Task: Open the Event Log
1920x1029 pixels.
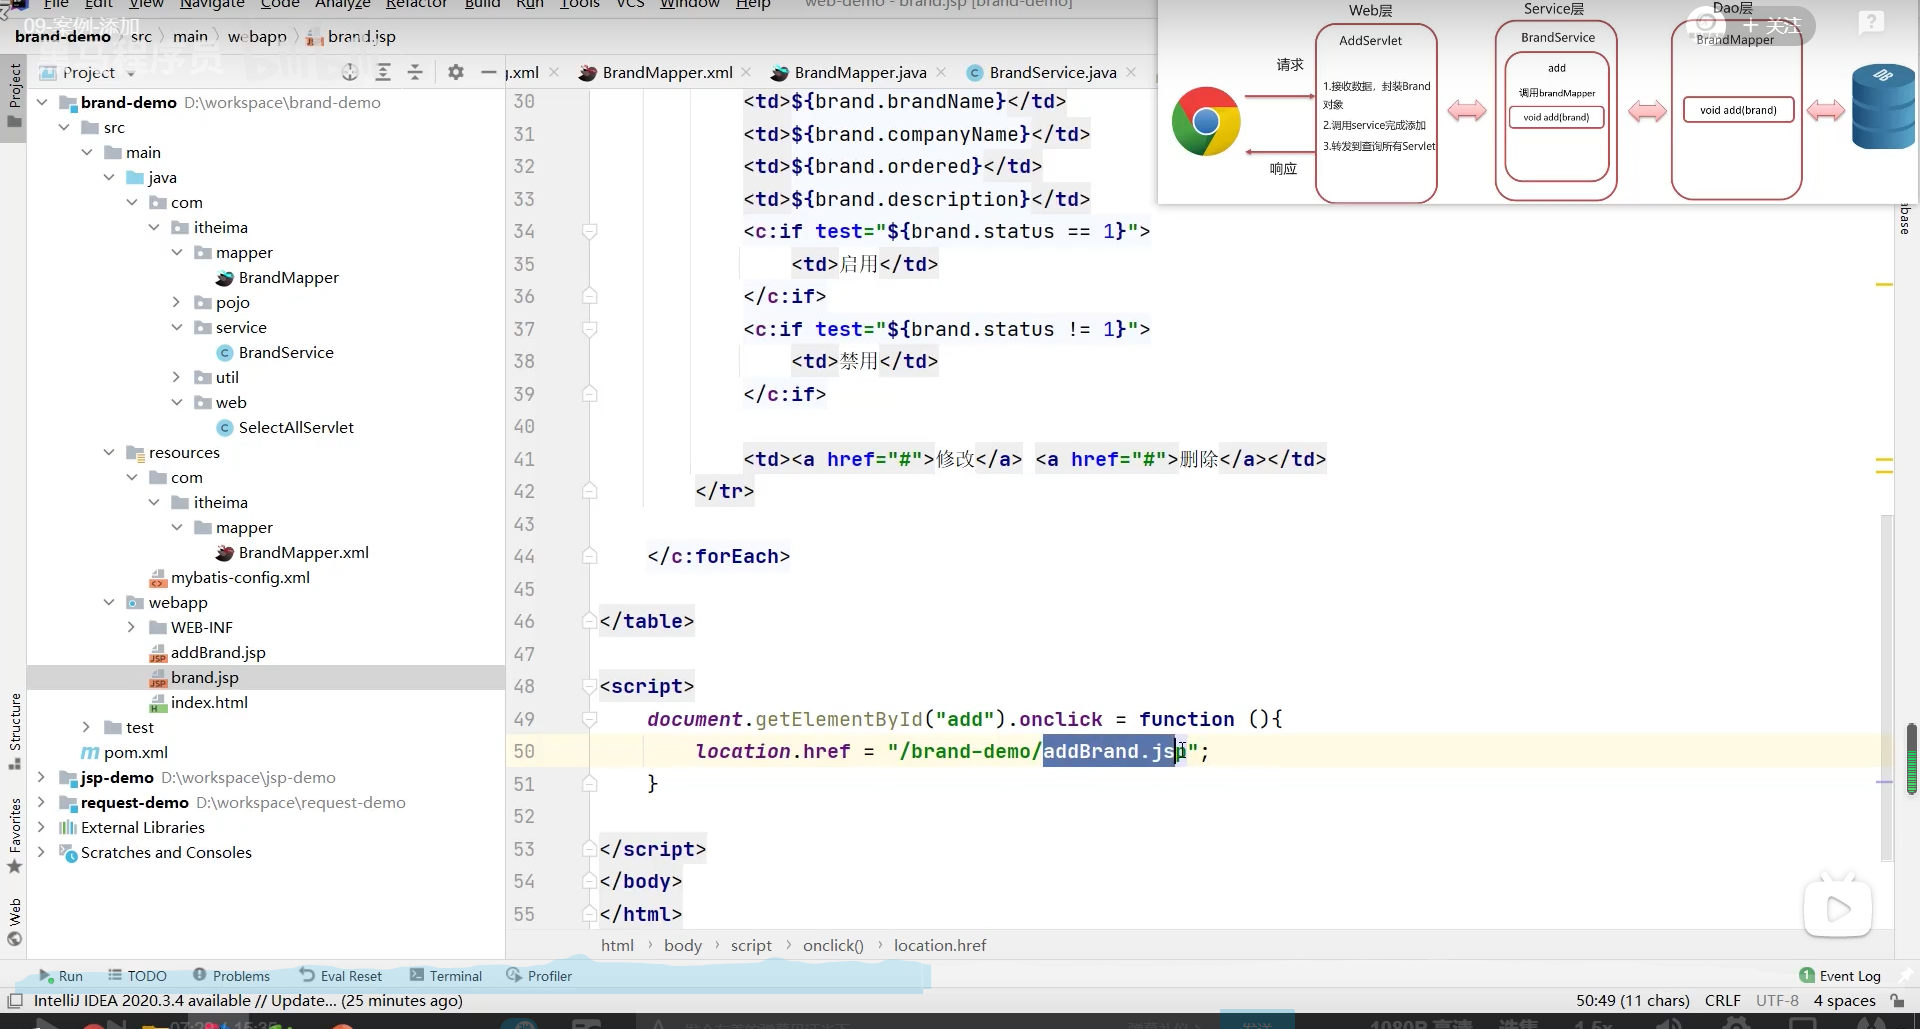Action: 1840,976
